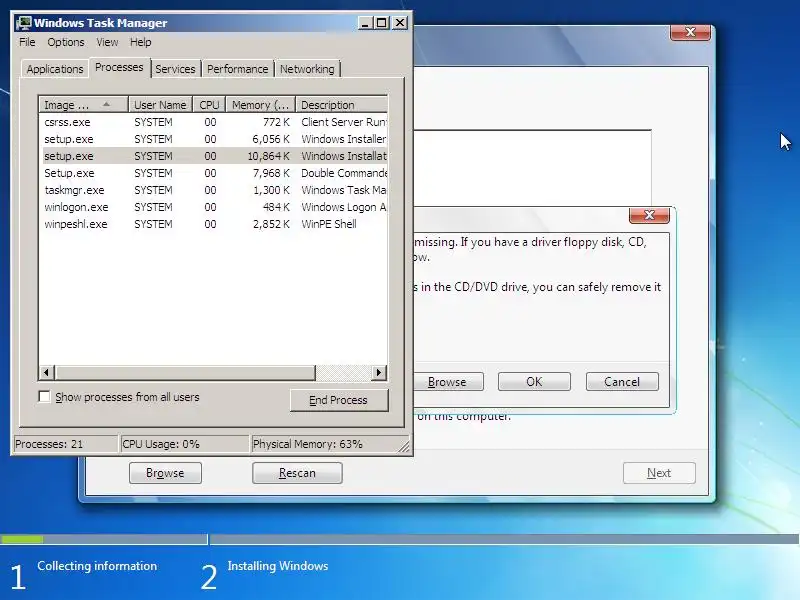The height and width of the screenshot is (600, 800).
Task: Click the 772 K memory value
Action: pos(276,122)
